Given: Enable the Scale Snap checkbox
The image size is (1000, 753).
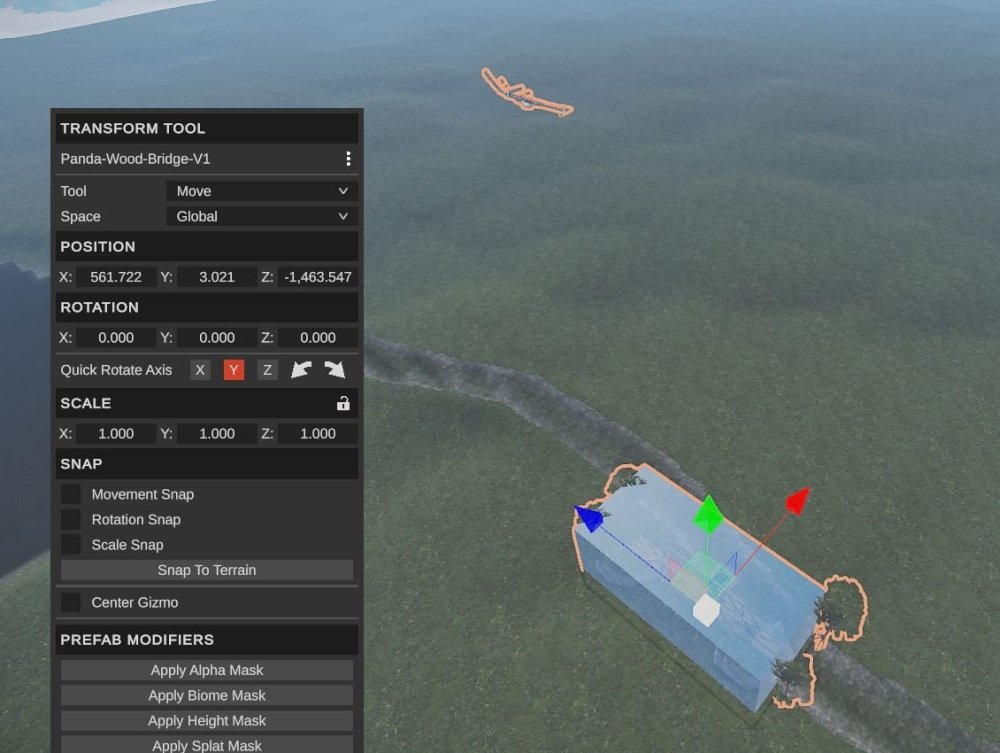Looking at the screenshot, I should [x=71, y=545].
